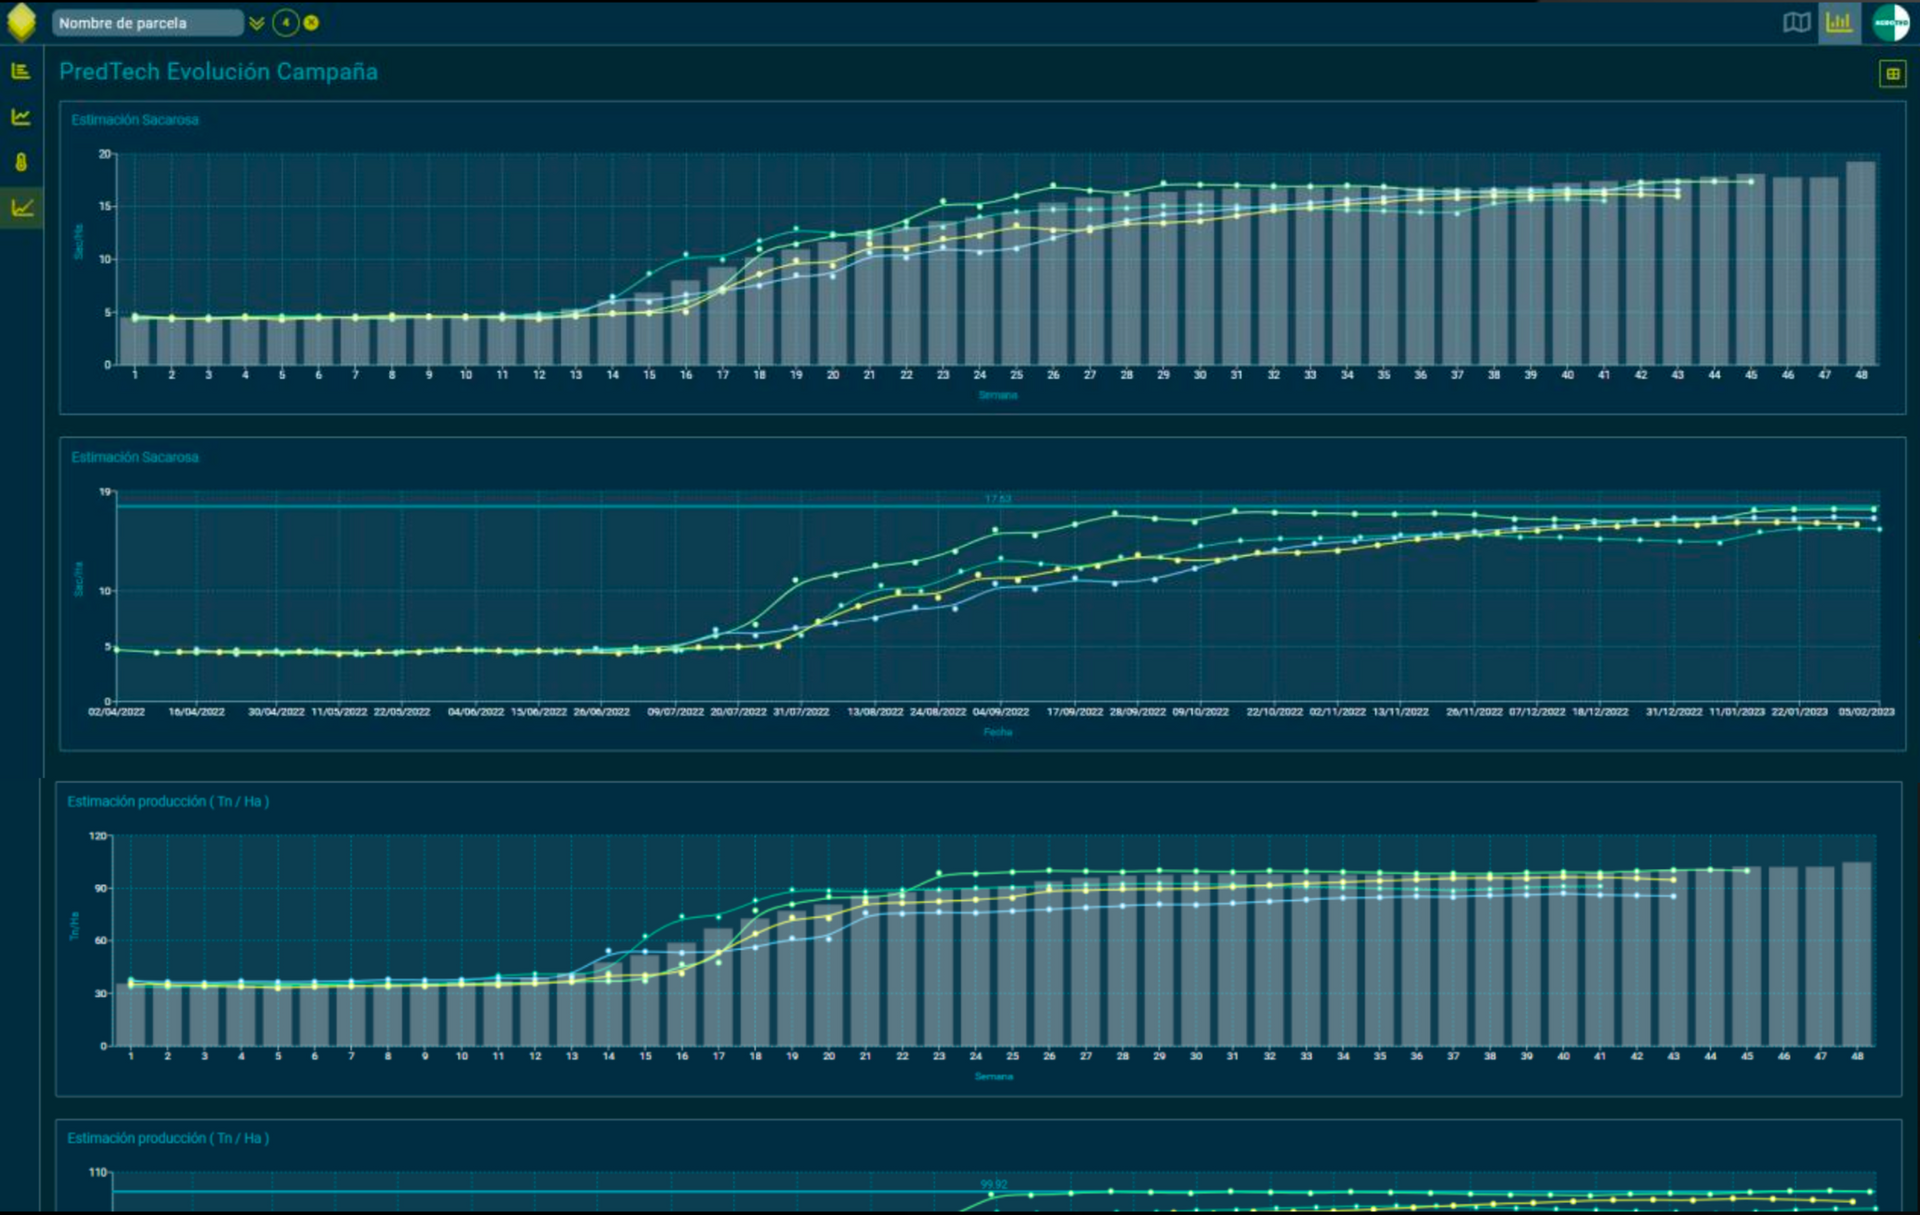Click Estimación producción title above weekly bar chart
Image resolution: width=1920 pixels, height=1215 pixels.
pyautogui.click(x=168, y=801)
